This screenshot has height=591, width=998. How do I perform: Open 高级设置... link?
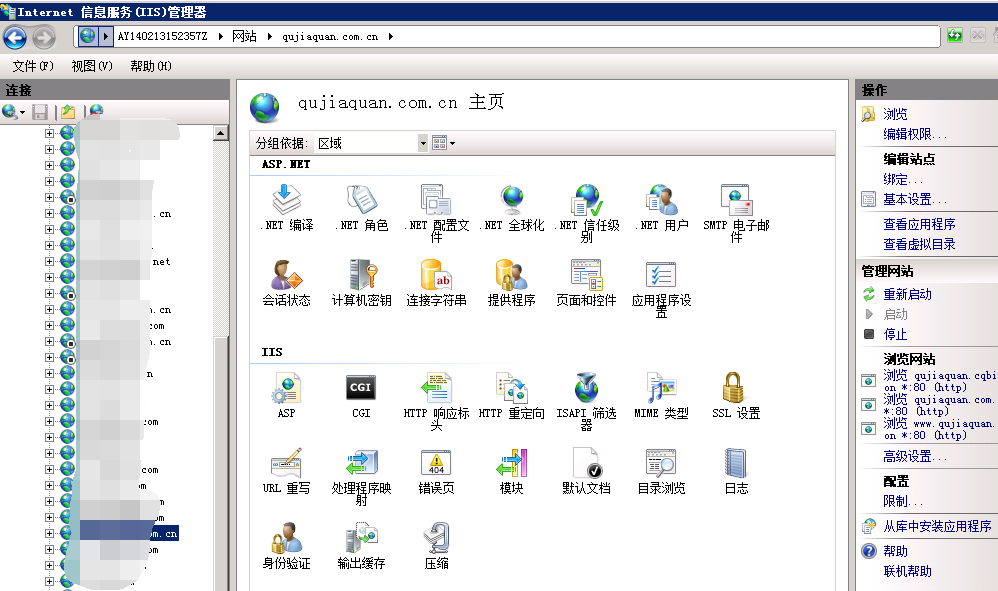click(915, 457)
